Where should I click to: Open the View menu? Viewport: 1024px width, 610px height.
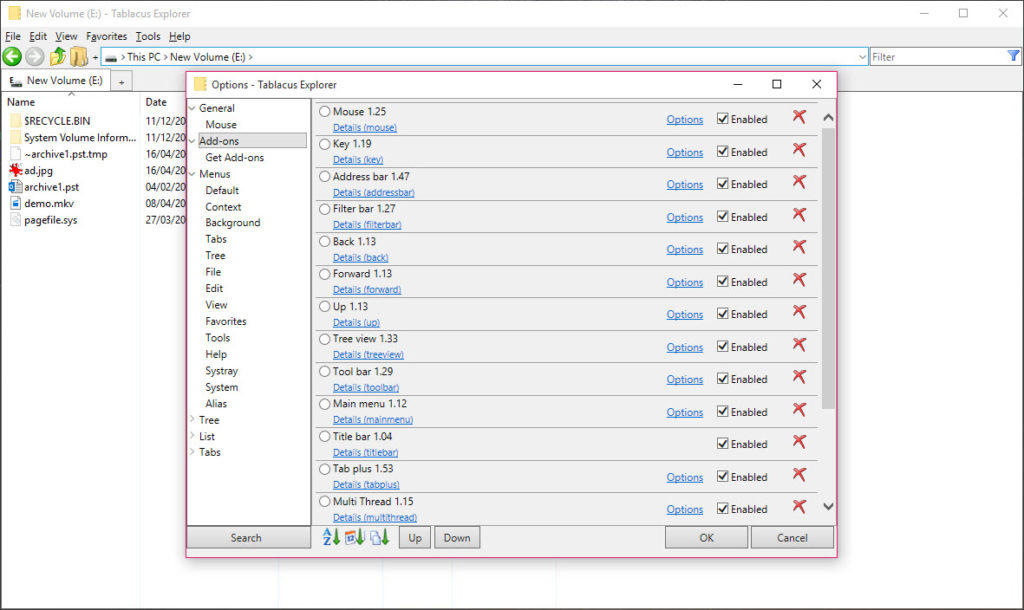(66, 37)
